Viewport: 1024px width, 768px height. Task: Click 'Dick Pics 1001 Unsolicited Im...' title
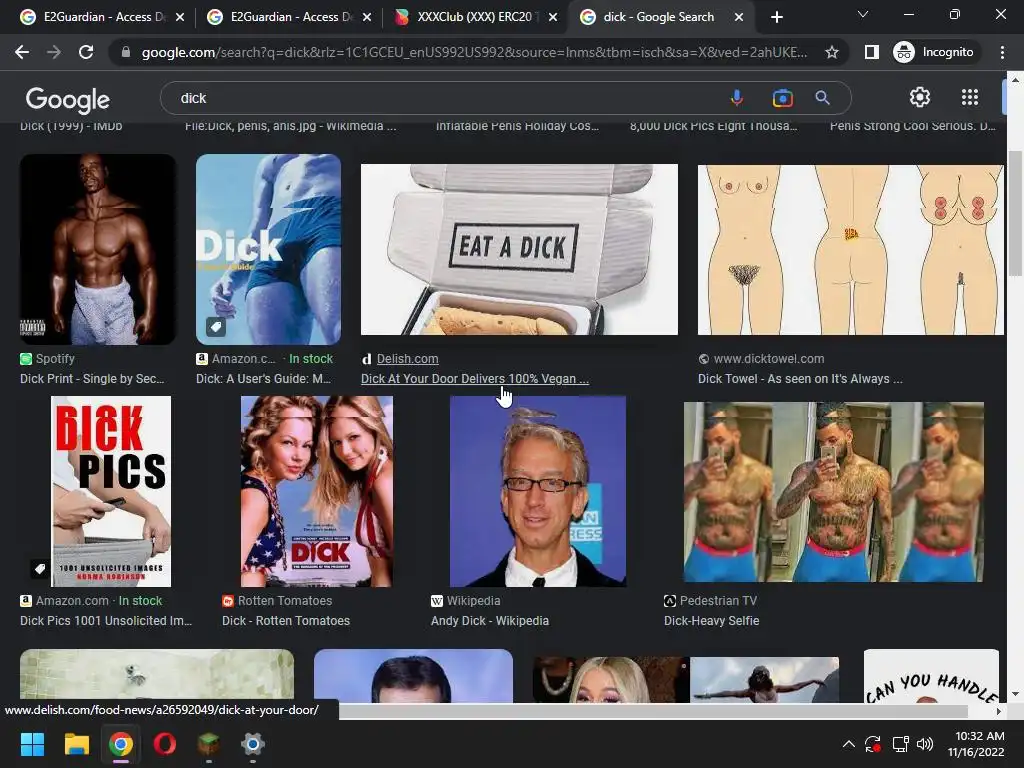point(106,620)
